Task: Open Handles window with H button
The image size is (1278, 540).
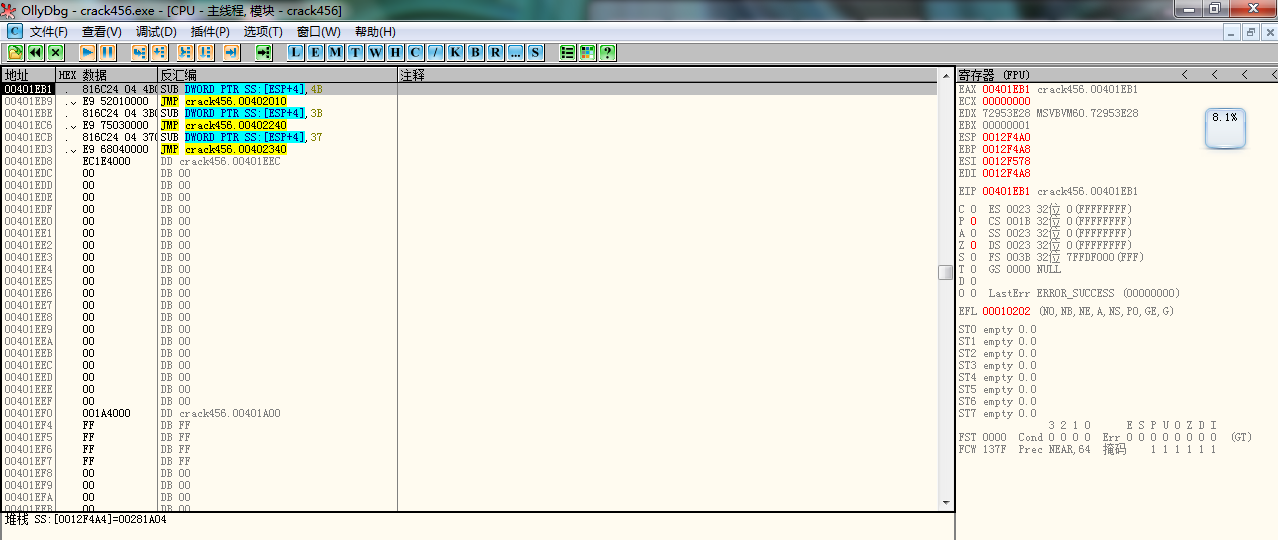Action: click(396, 52)
